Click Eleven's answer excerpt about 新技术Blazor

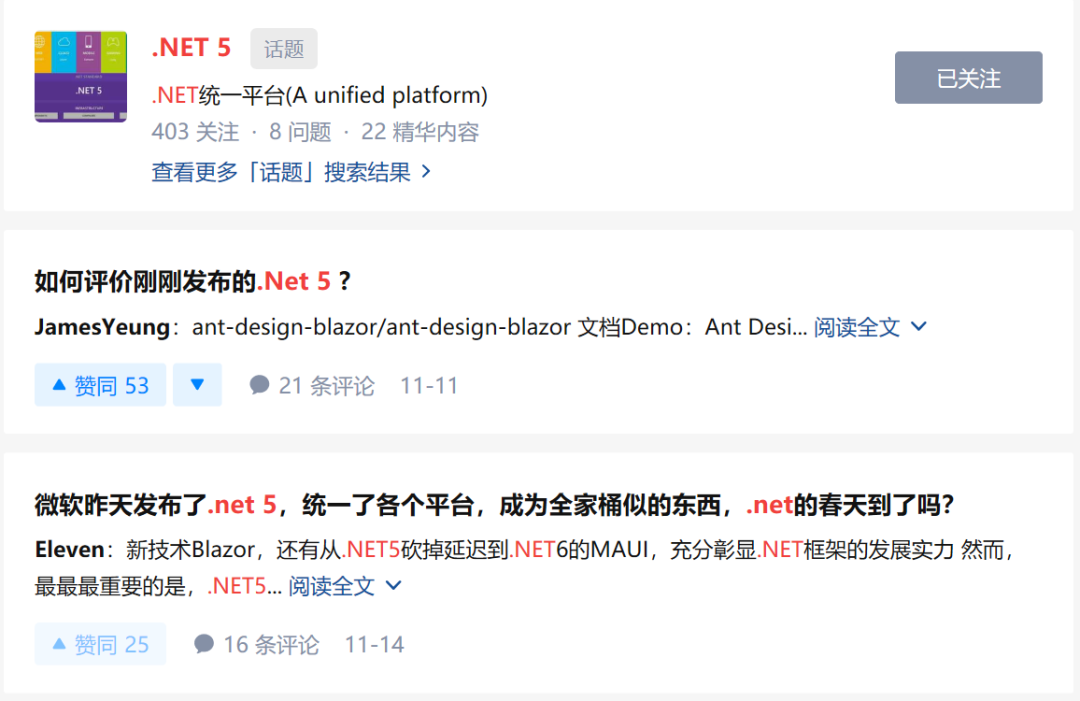click(524, 568)
